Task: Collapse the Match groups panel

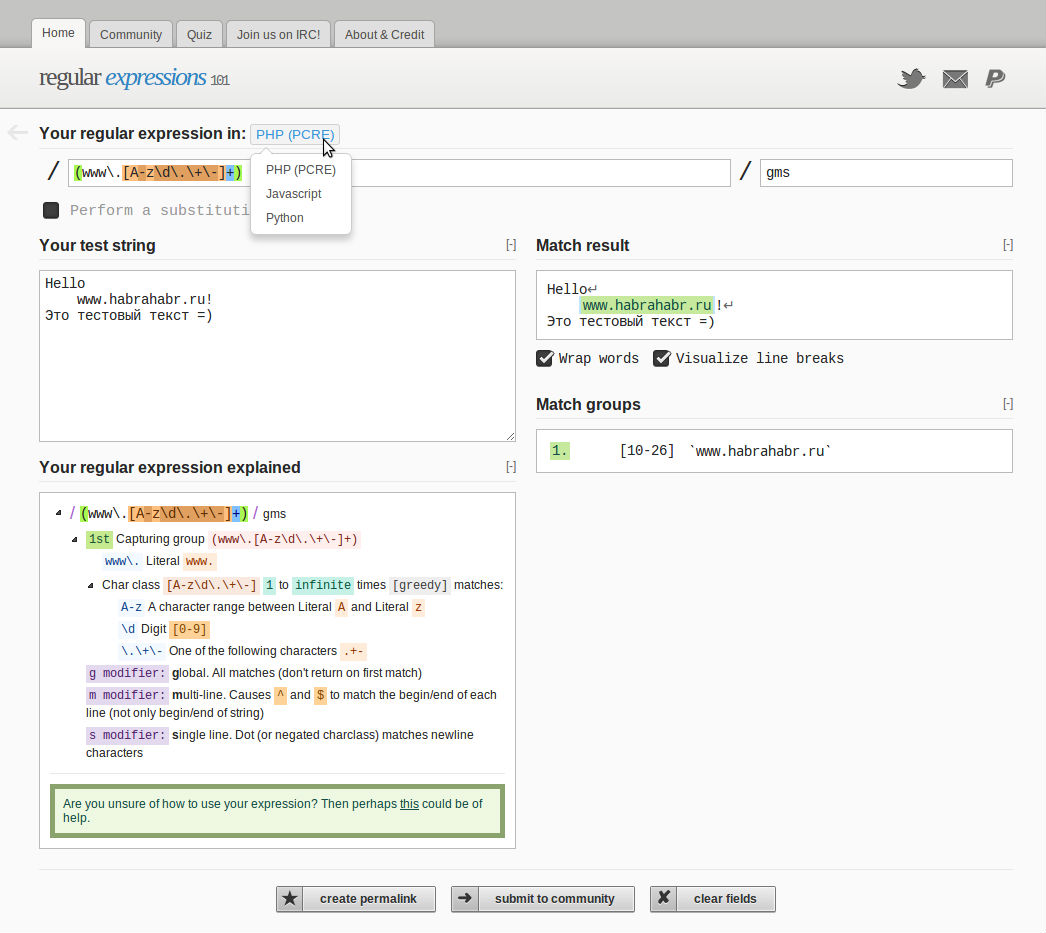Action: pyautogui.click(x=1008, y=404)
